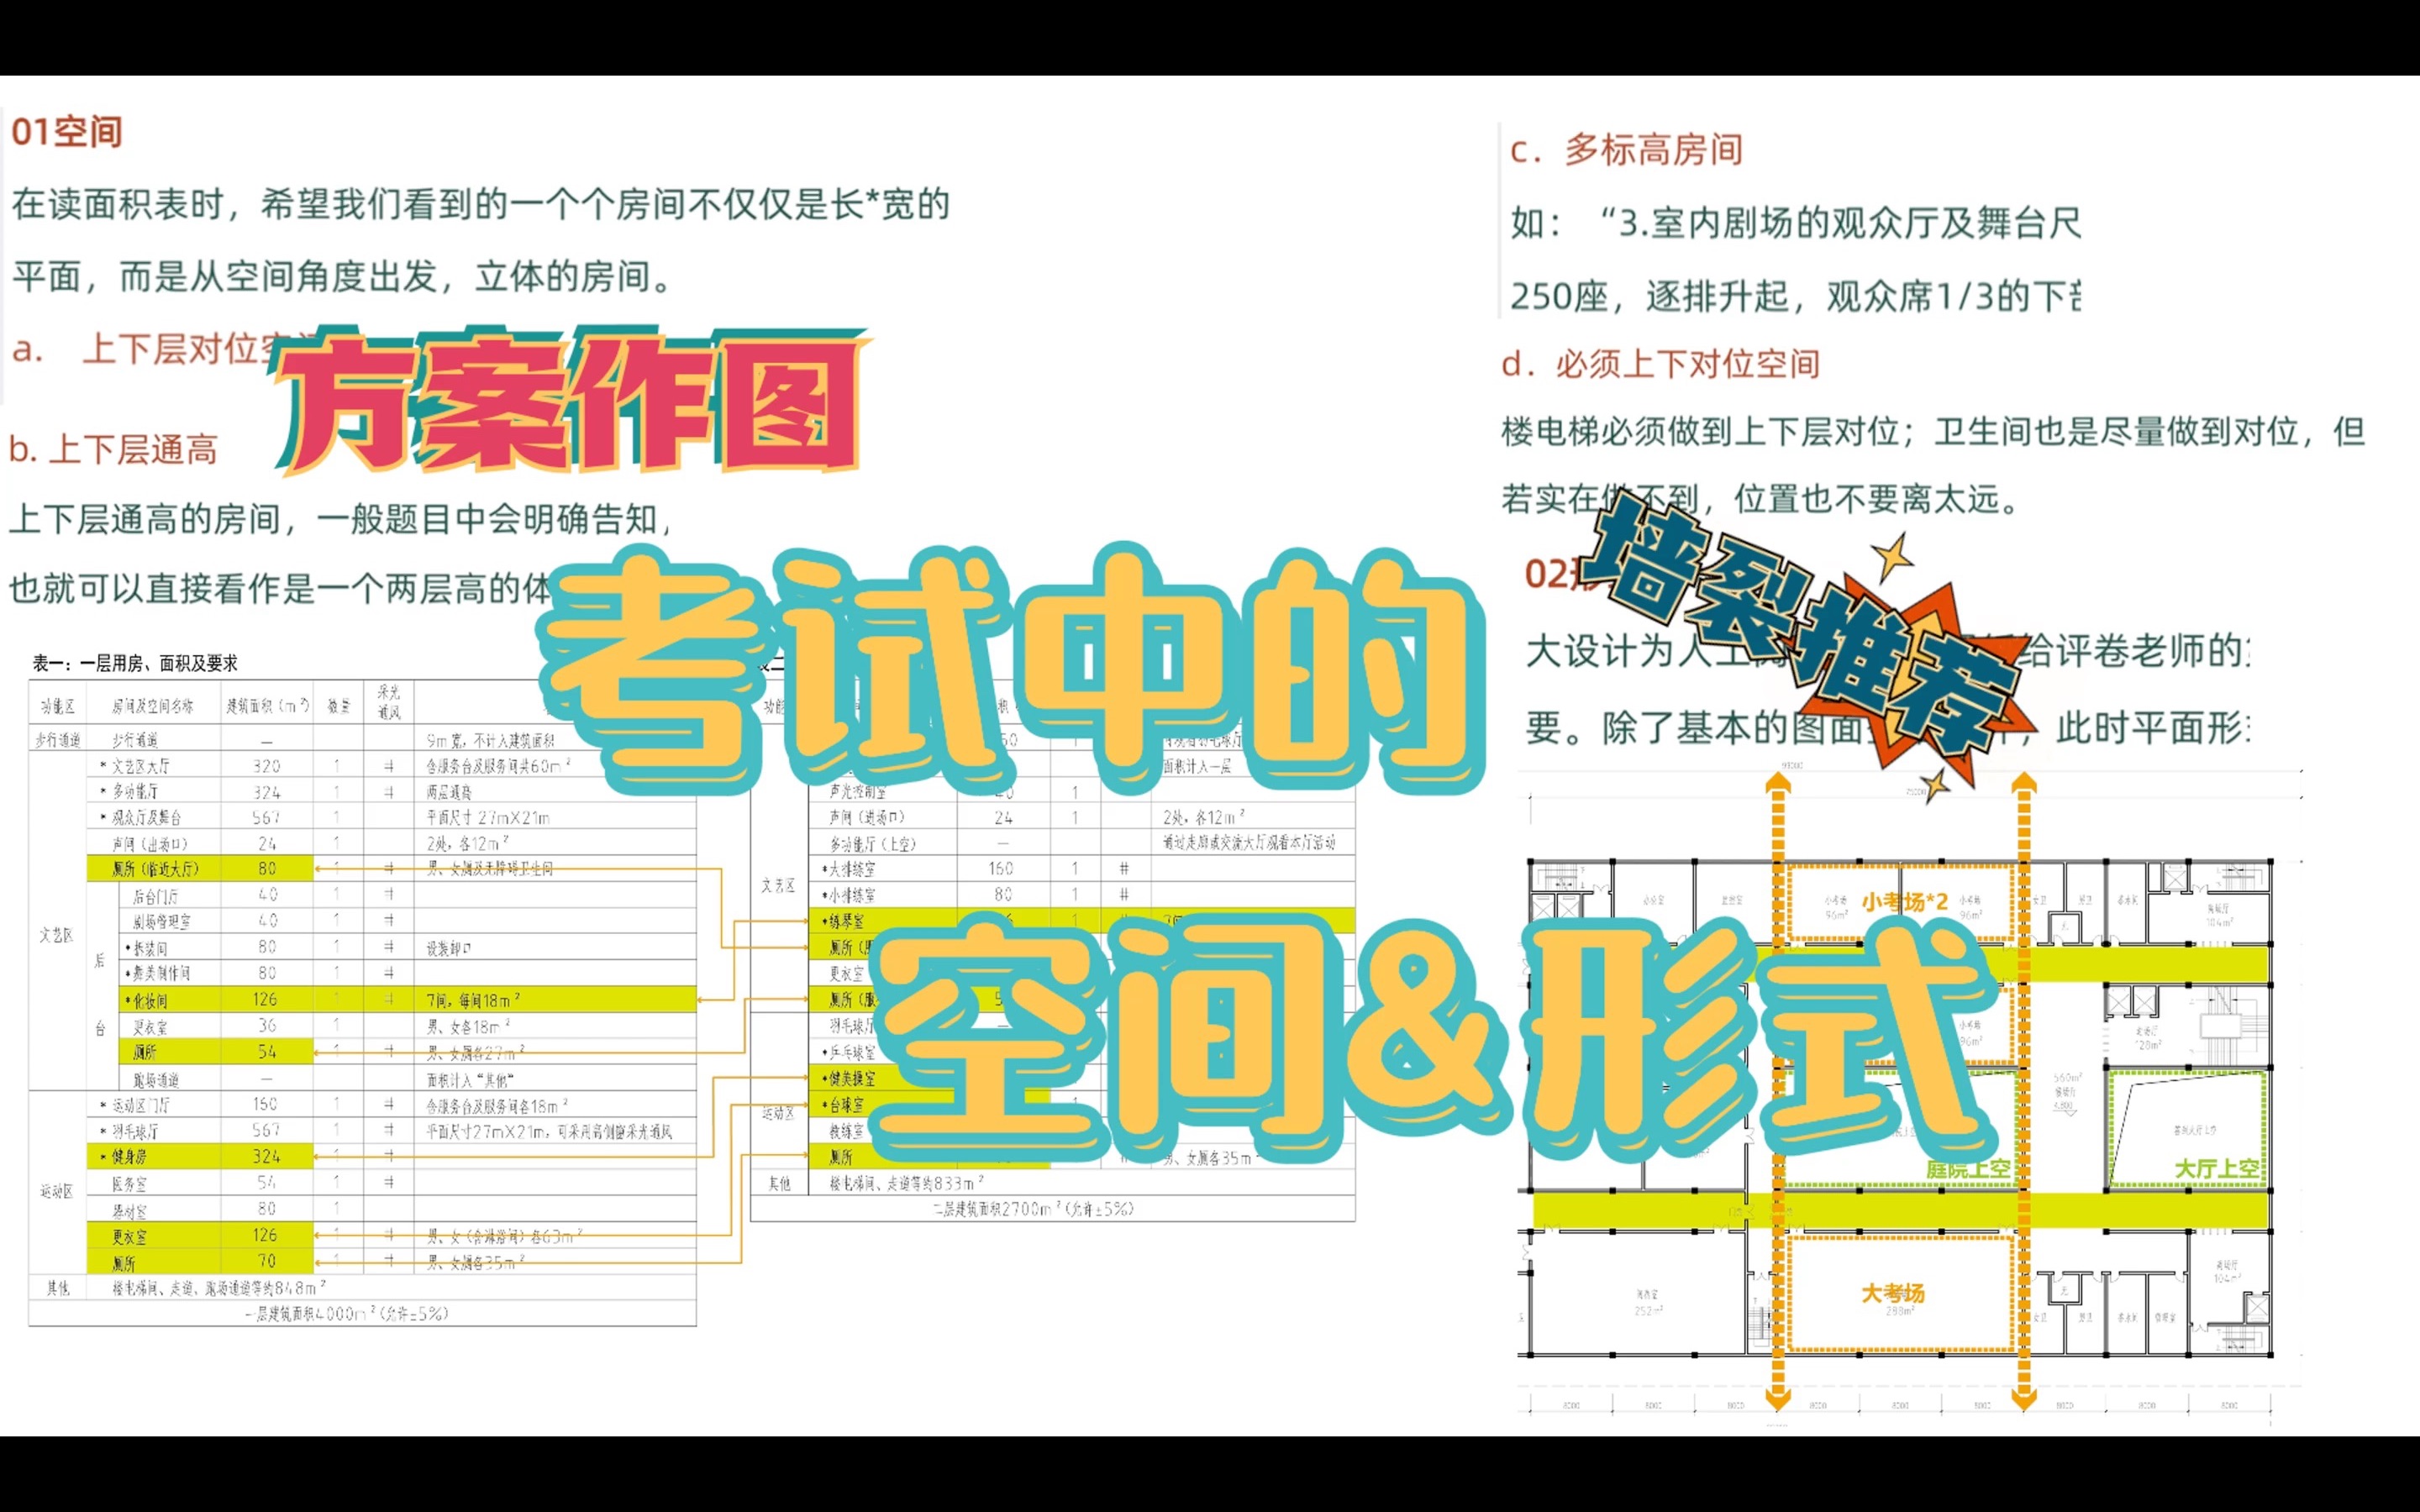Click the '一层建筑面积4000m²' total row

point(347,1314)
